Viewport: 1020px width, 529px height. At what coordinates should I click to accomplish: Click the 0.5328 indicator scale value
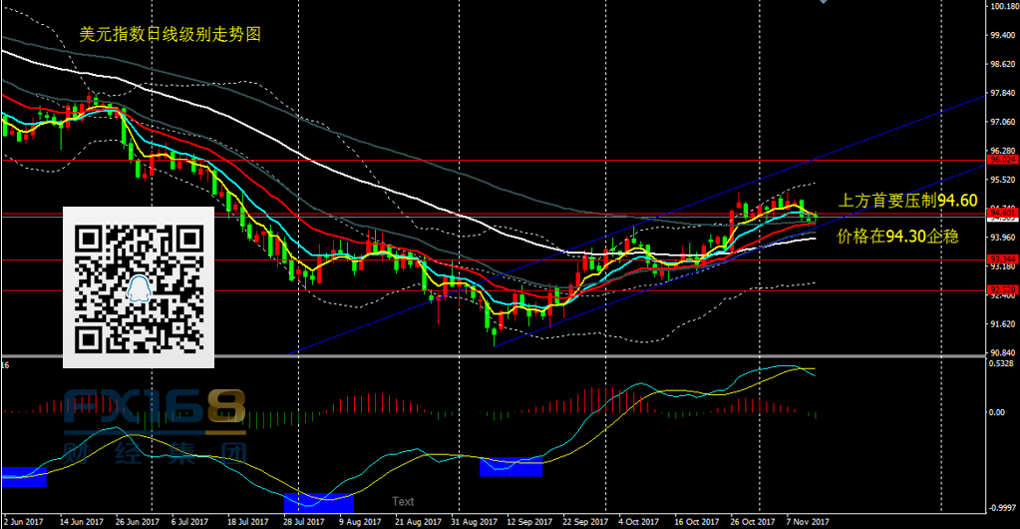[1002, 364]
